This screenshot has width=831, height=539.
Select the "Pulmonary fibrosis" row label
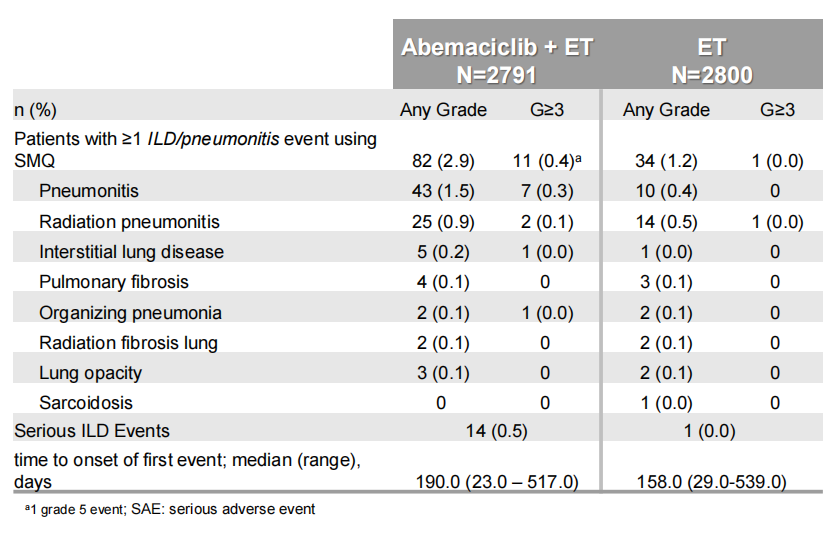(x=114, y=282)
